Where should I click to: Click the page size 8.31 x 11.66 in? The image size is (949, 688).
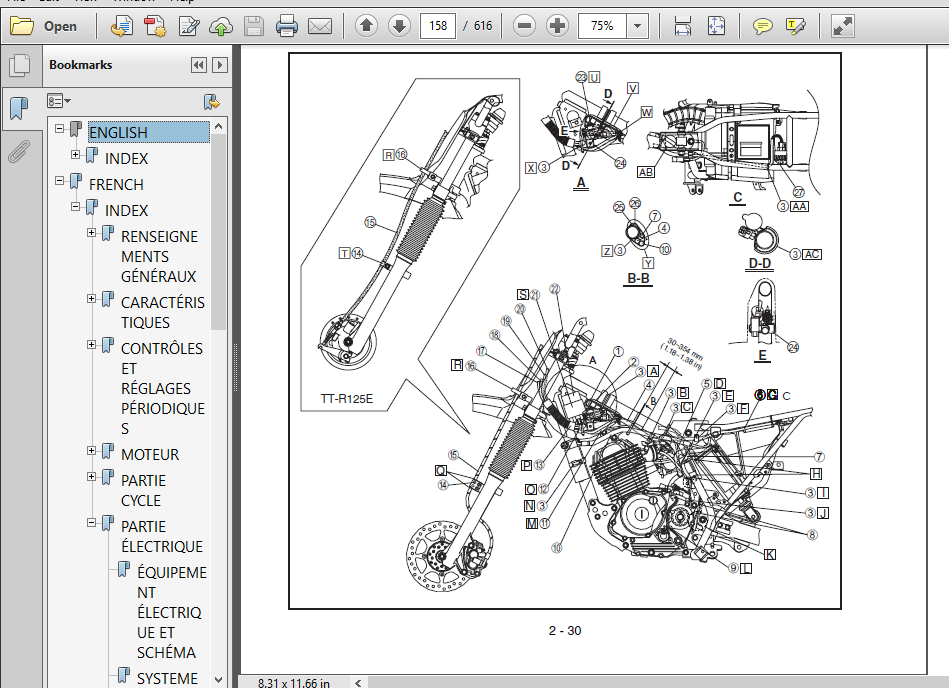(294, 683)
